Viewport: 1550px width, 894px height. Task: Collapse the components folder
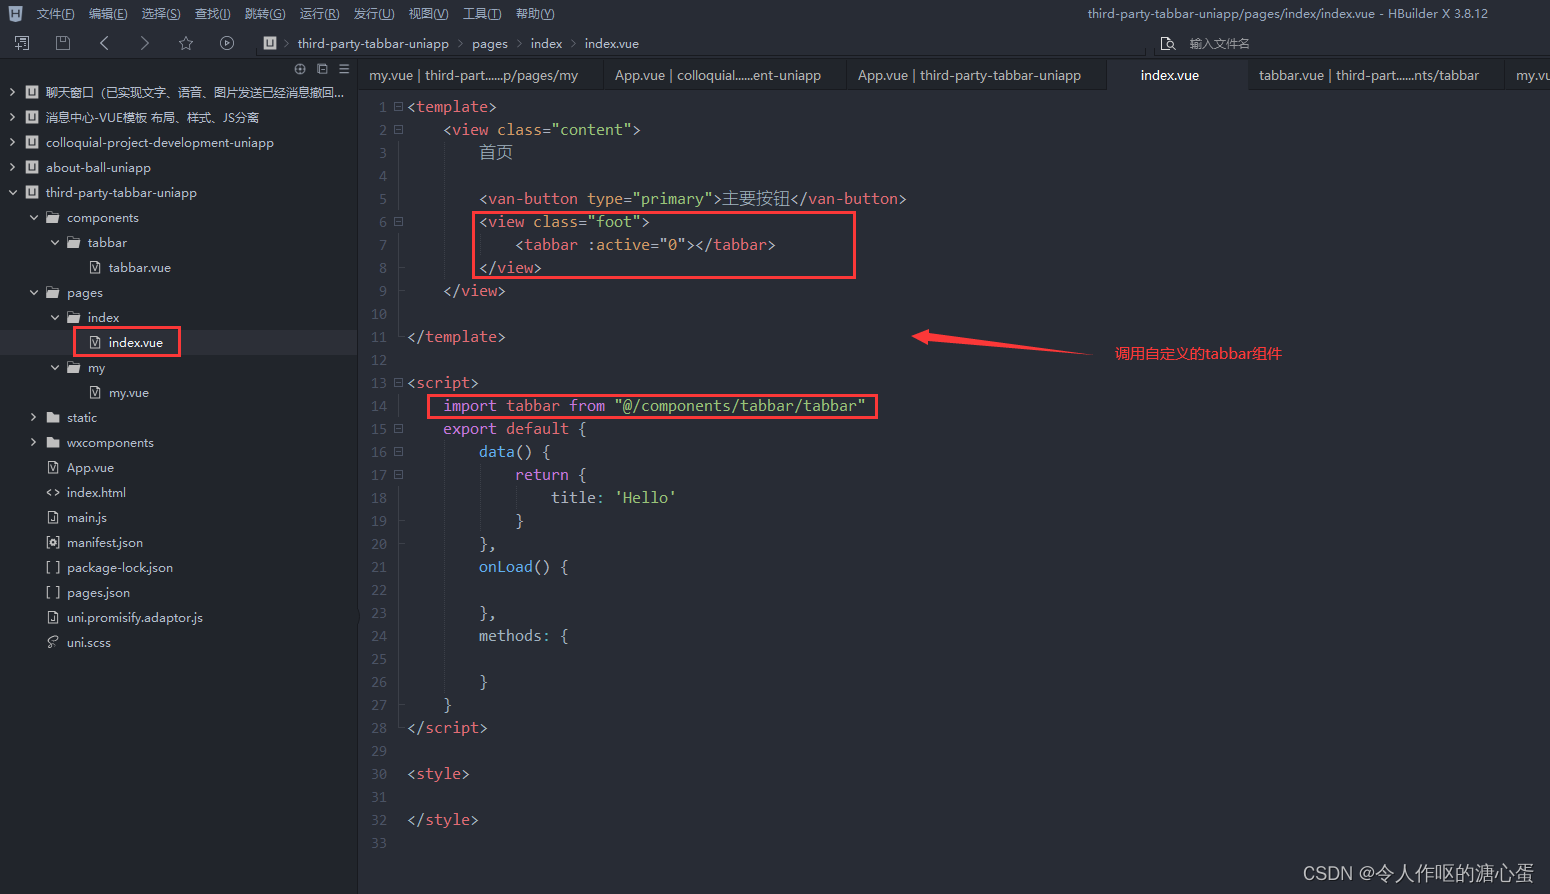(33, 217)
